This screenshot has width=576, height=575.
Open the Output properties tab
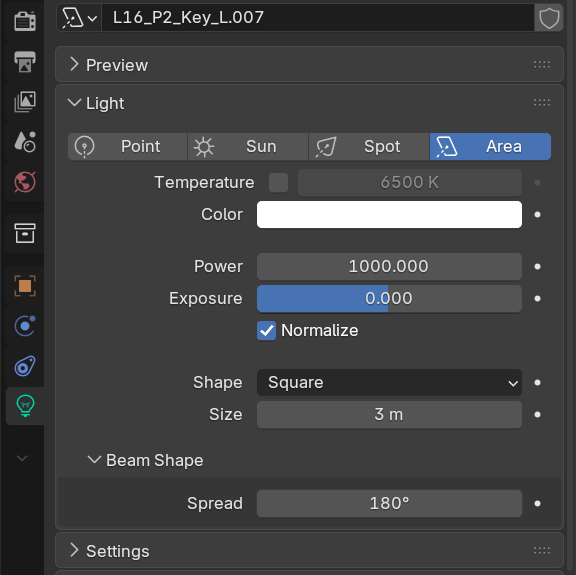25,61
